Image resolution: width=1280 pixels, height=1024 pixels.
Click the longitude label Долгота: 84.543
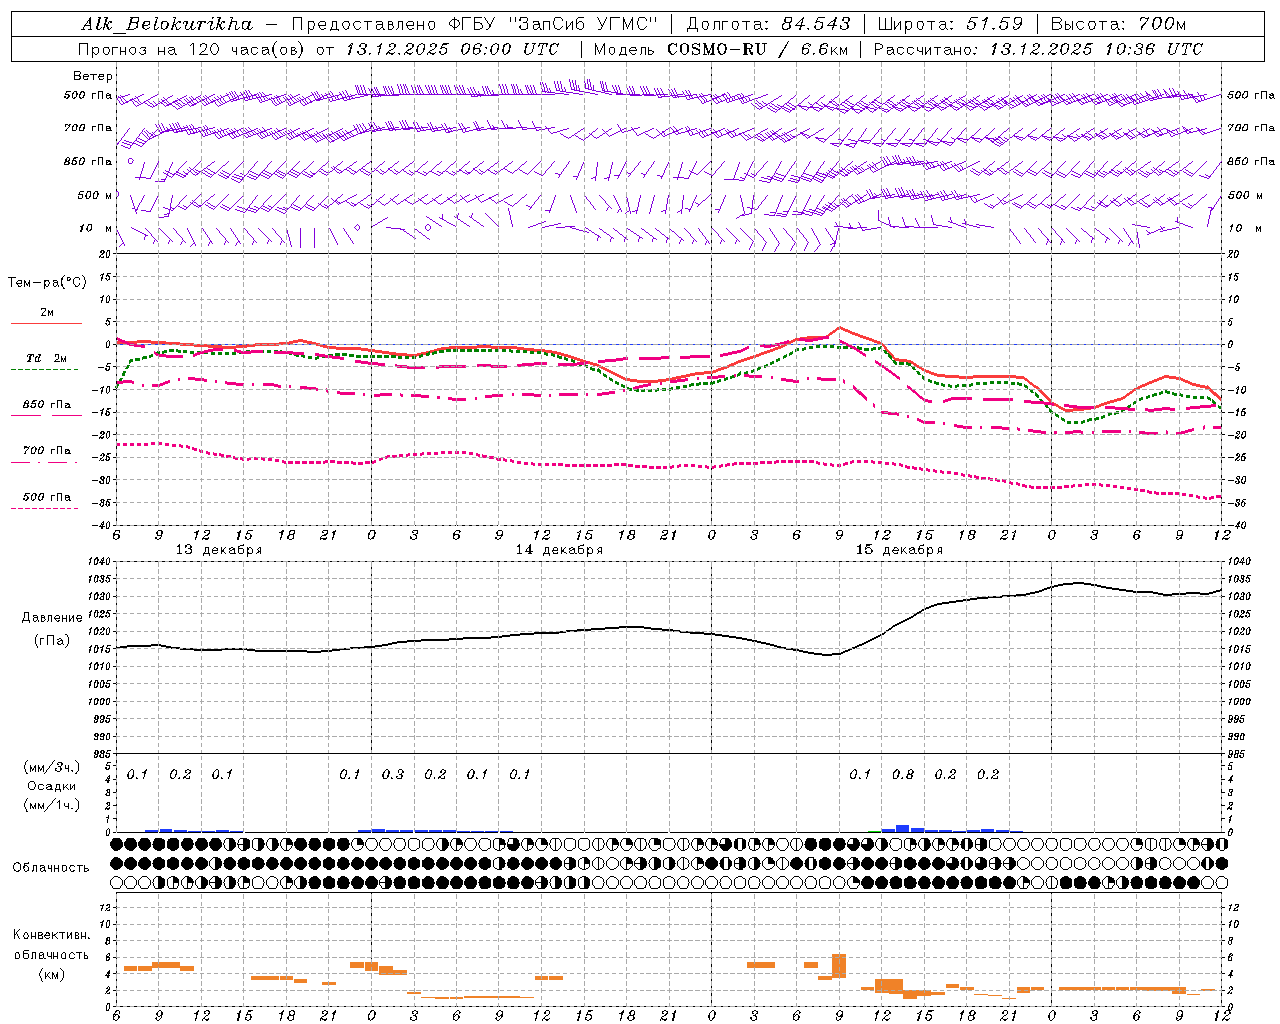click(768, 24)
